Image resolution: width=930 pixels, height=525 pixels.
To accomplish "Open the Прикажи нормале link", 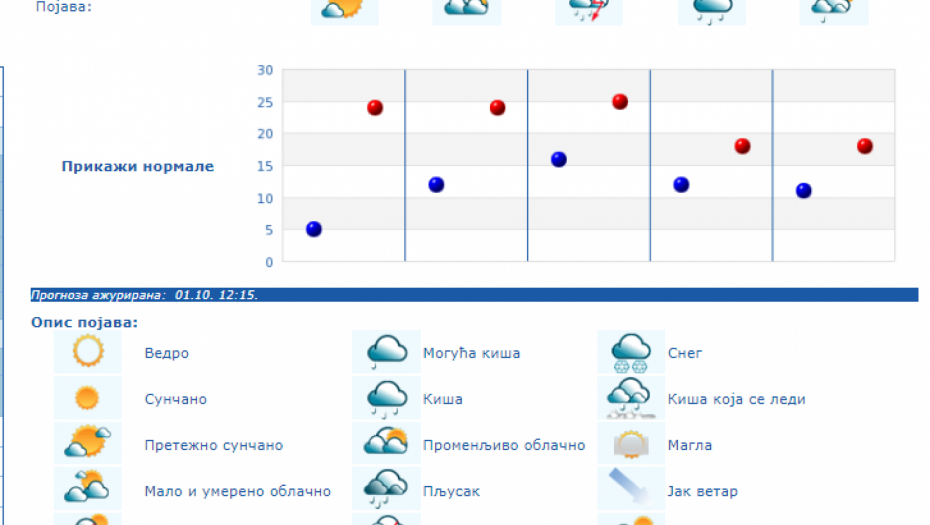I will pyautogui.click(x=138, y=166).
